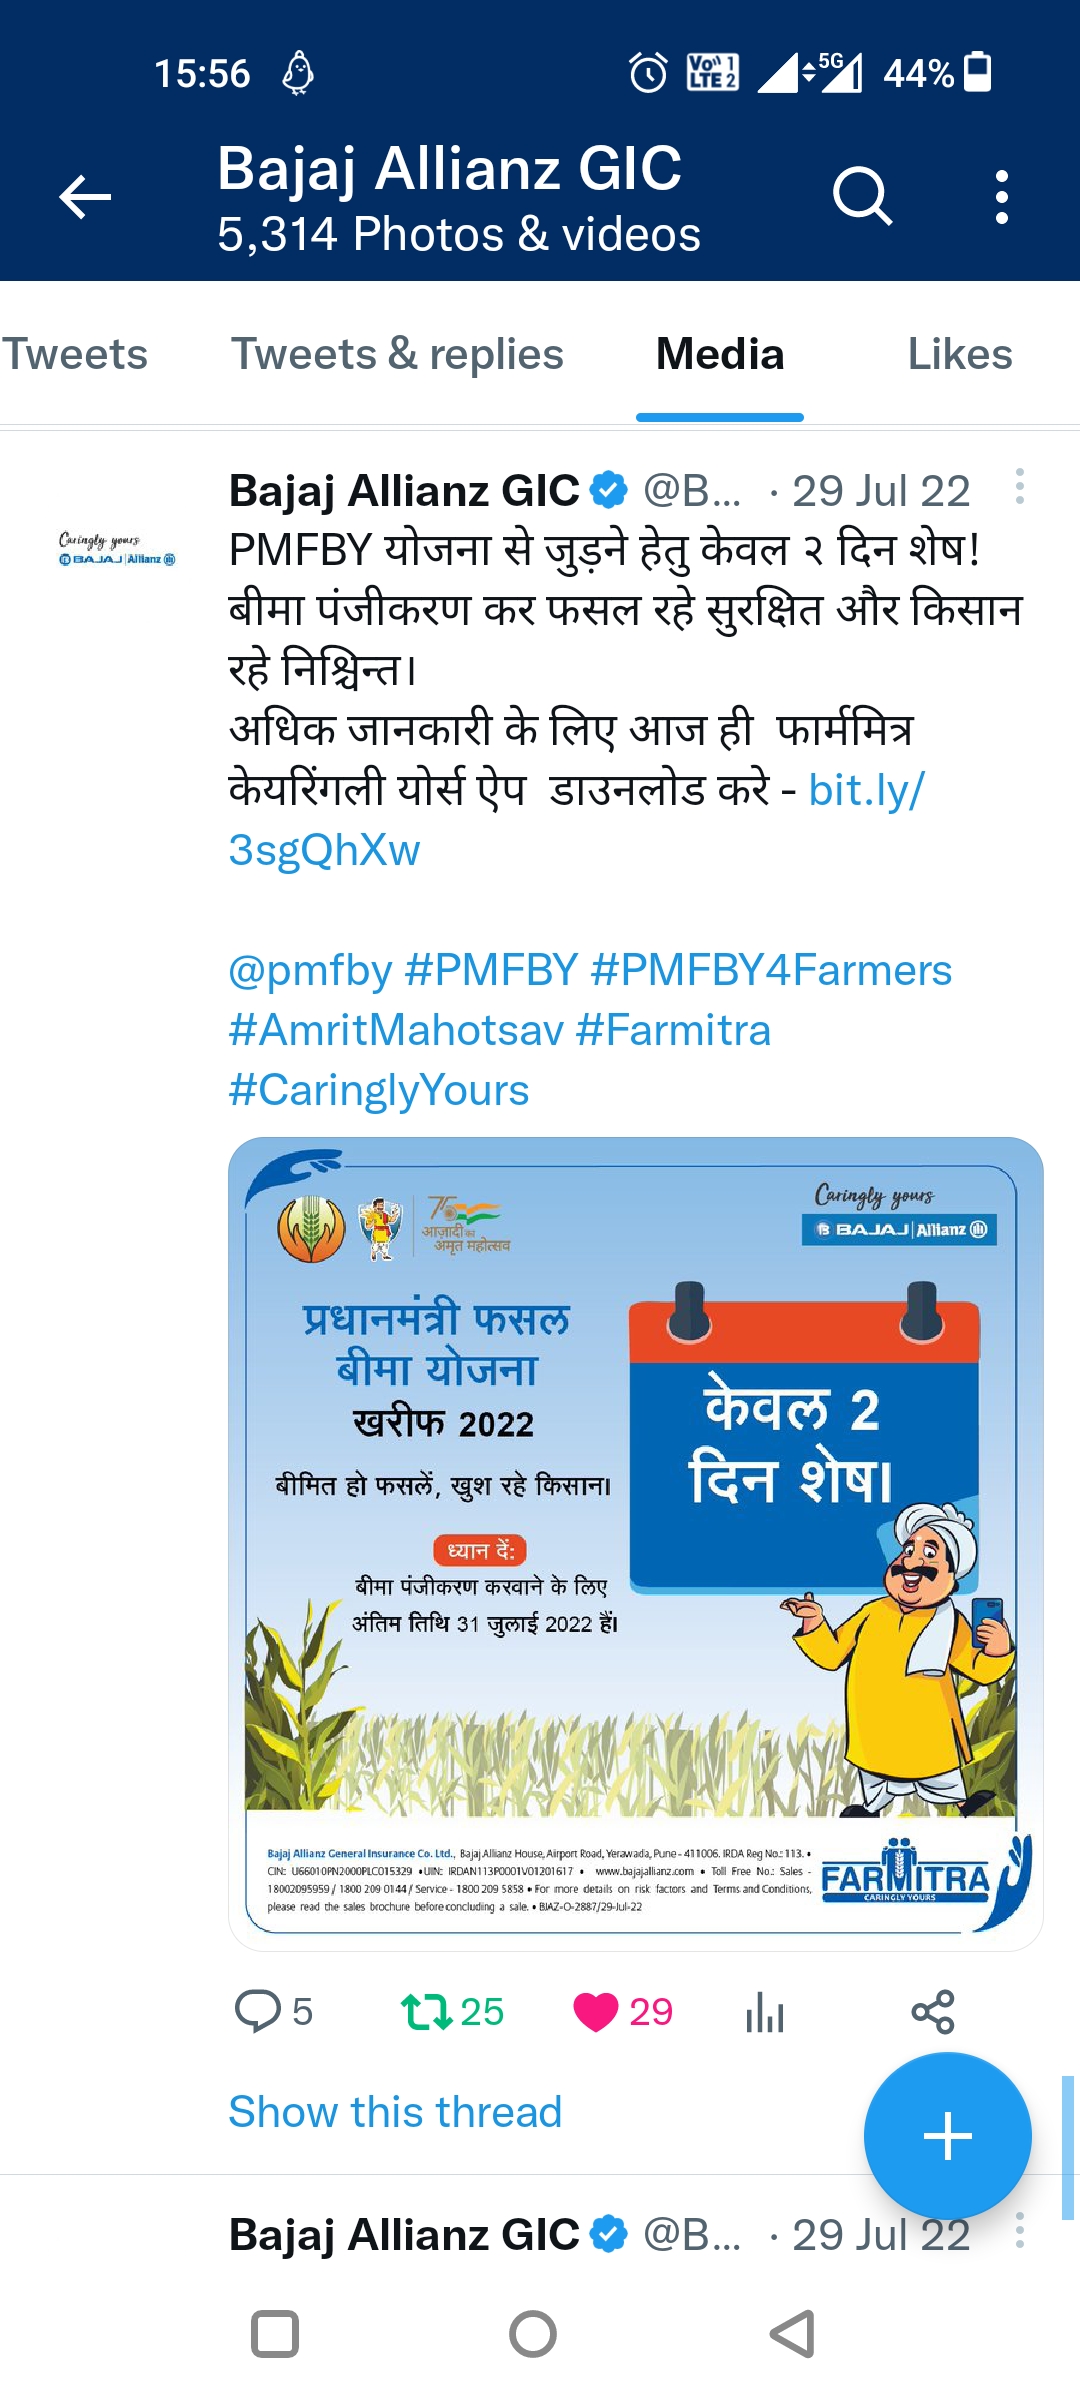Viewport: 1080px width, 2400px height.
Task: Switch to the Tweets & replies tab
Action: tap(397, 354)
